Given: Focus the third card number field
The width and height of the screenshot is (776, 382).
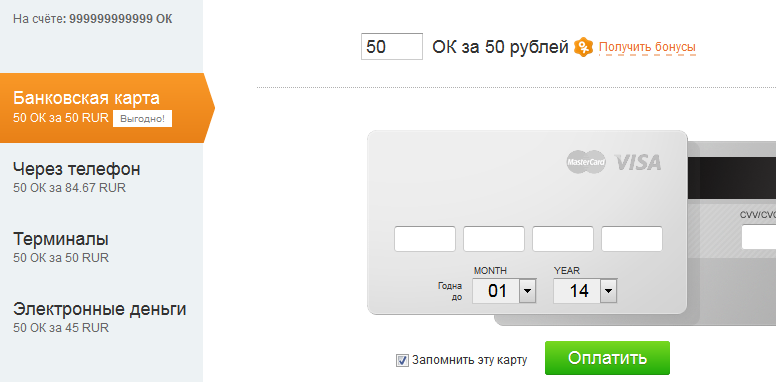Looking at the screenshot, I should [x=563, y=239].
